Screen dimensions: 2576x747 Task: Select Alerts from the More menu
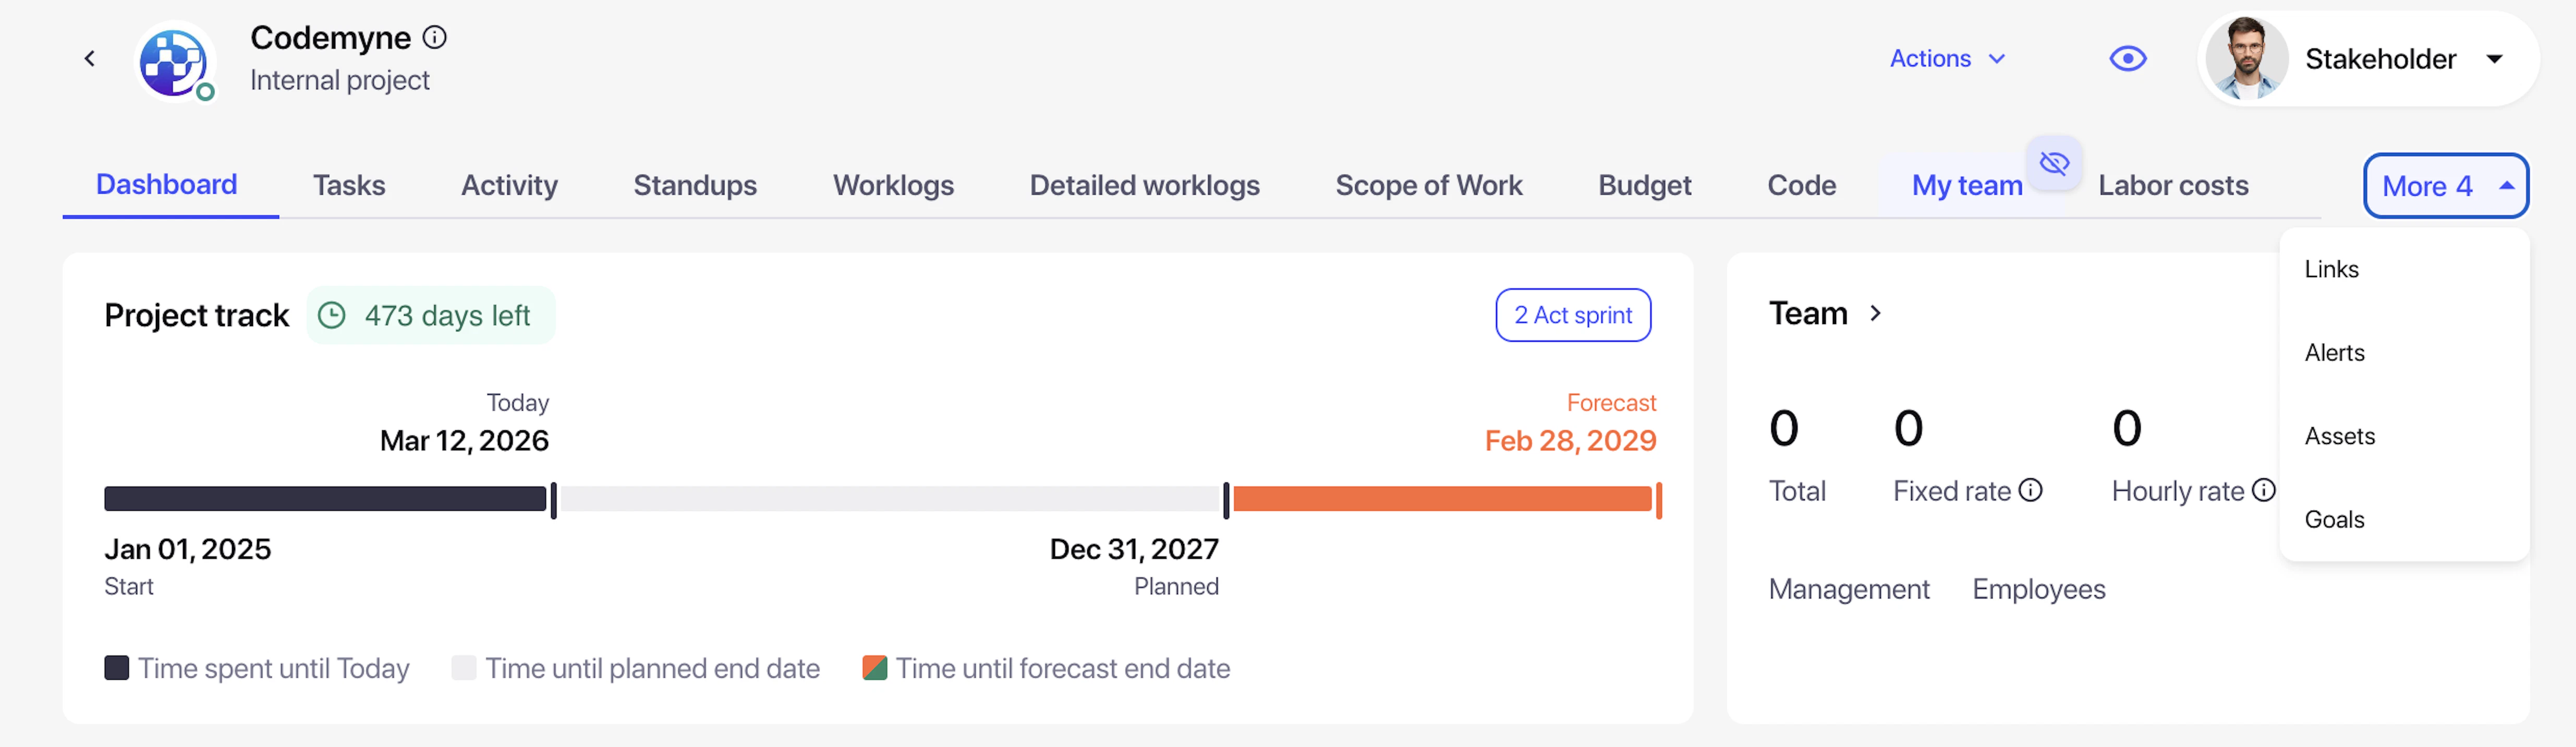coord(2334,353)
